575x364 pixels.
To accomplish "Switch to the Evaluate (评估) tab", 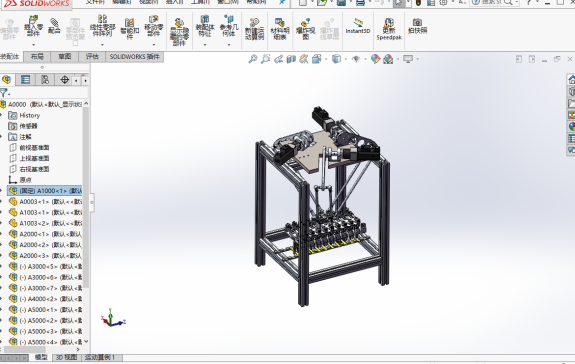I will [x=92, y=56].
